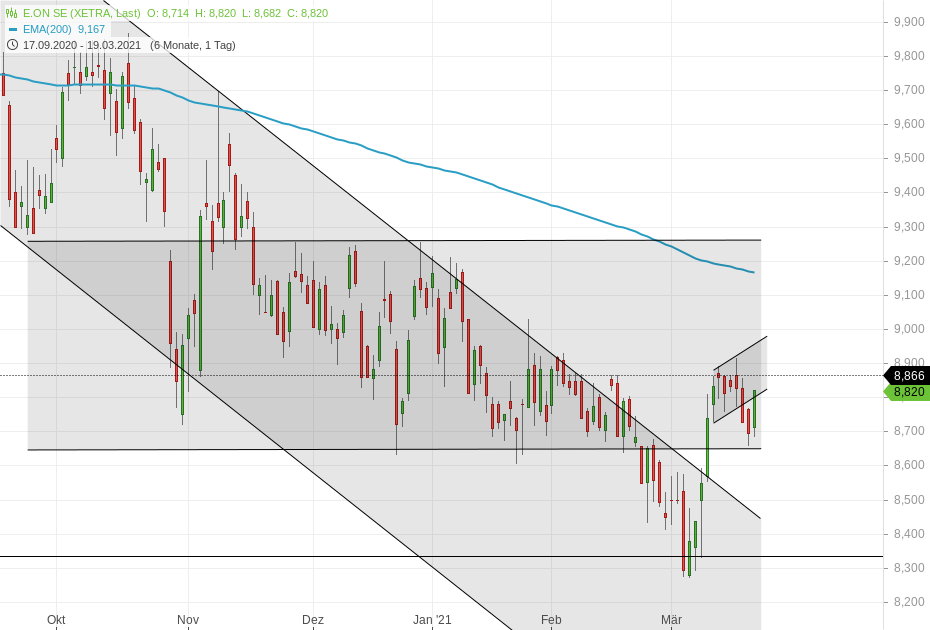Click the clock icon beside the date range
Screen dimensions: 930x630
[12, 45]
